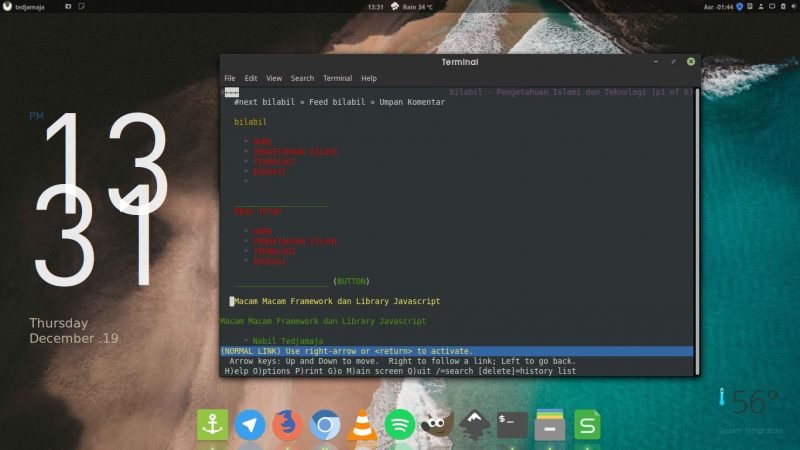Minimize the Terminal window
800x450 pixels.
tap(656, 62)
